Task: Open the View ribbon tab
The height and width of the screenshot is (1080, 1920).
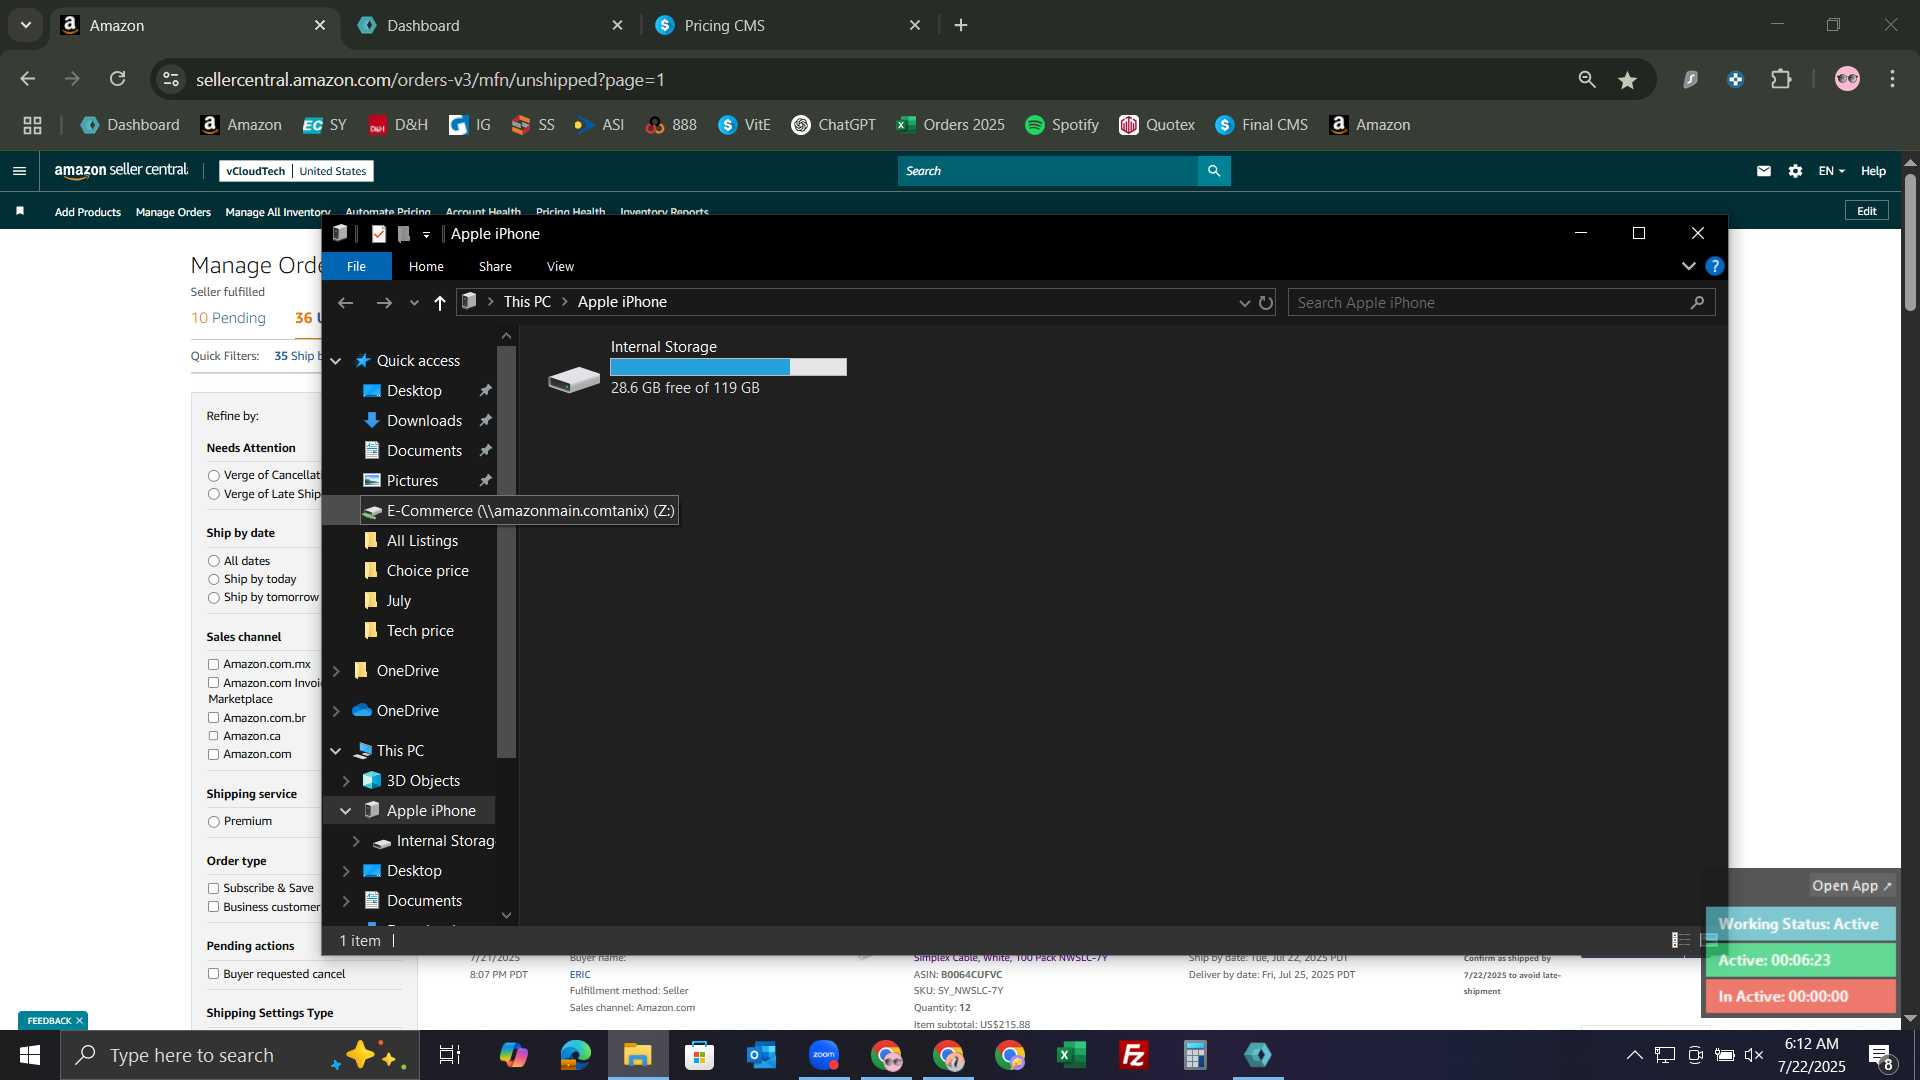Action: click(560, 266)
